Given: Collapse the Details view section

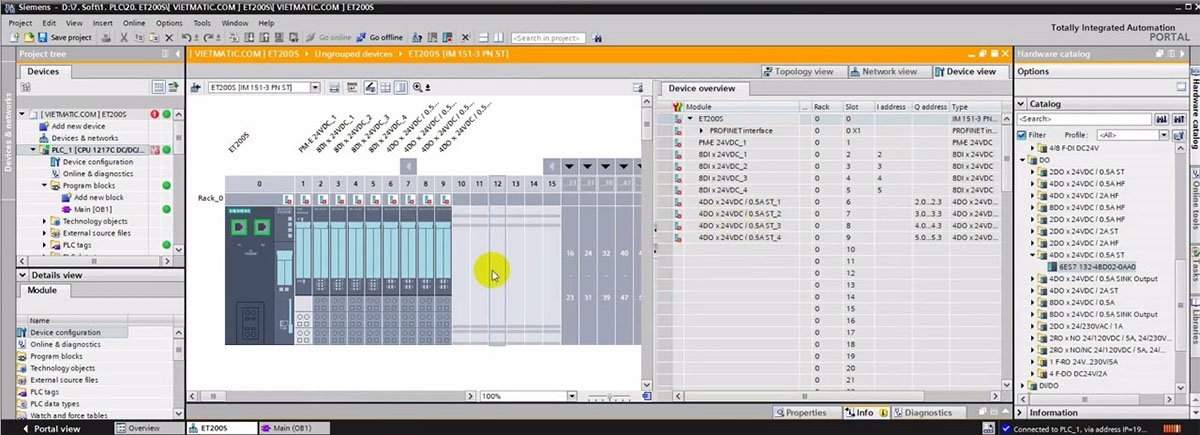Looking at the screenshot, I should [x=22, y=274].
